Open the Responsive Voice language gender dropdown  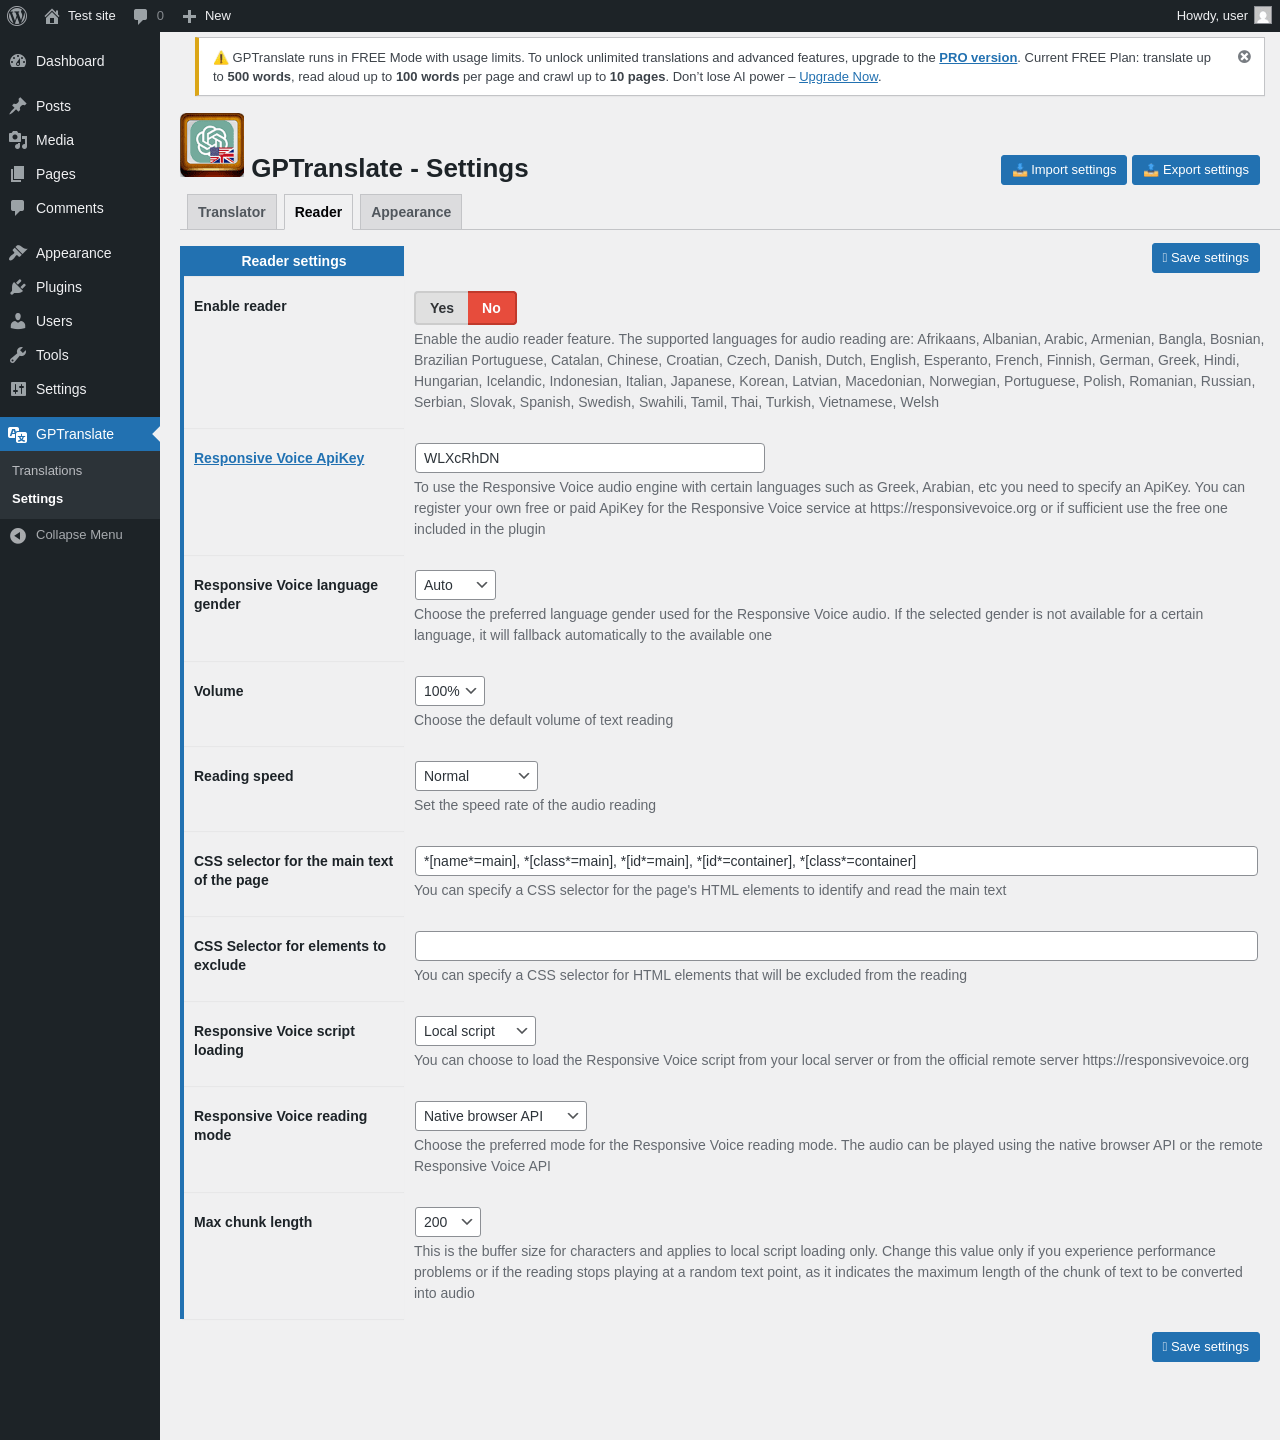(x=455, y=585)
